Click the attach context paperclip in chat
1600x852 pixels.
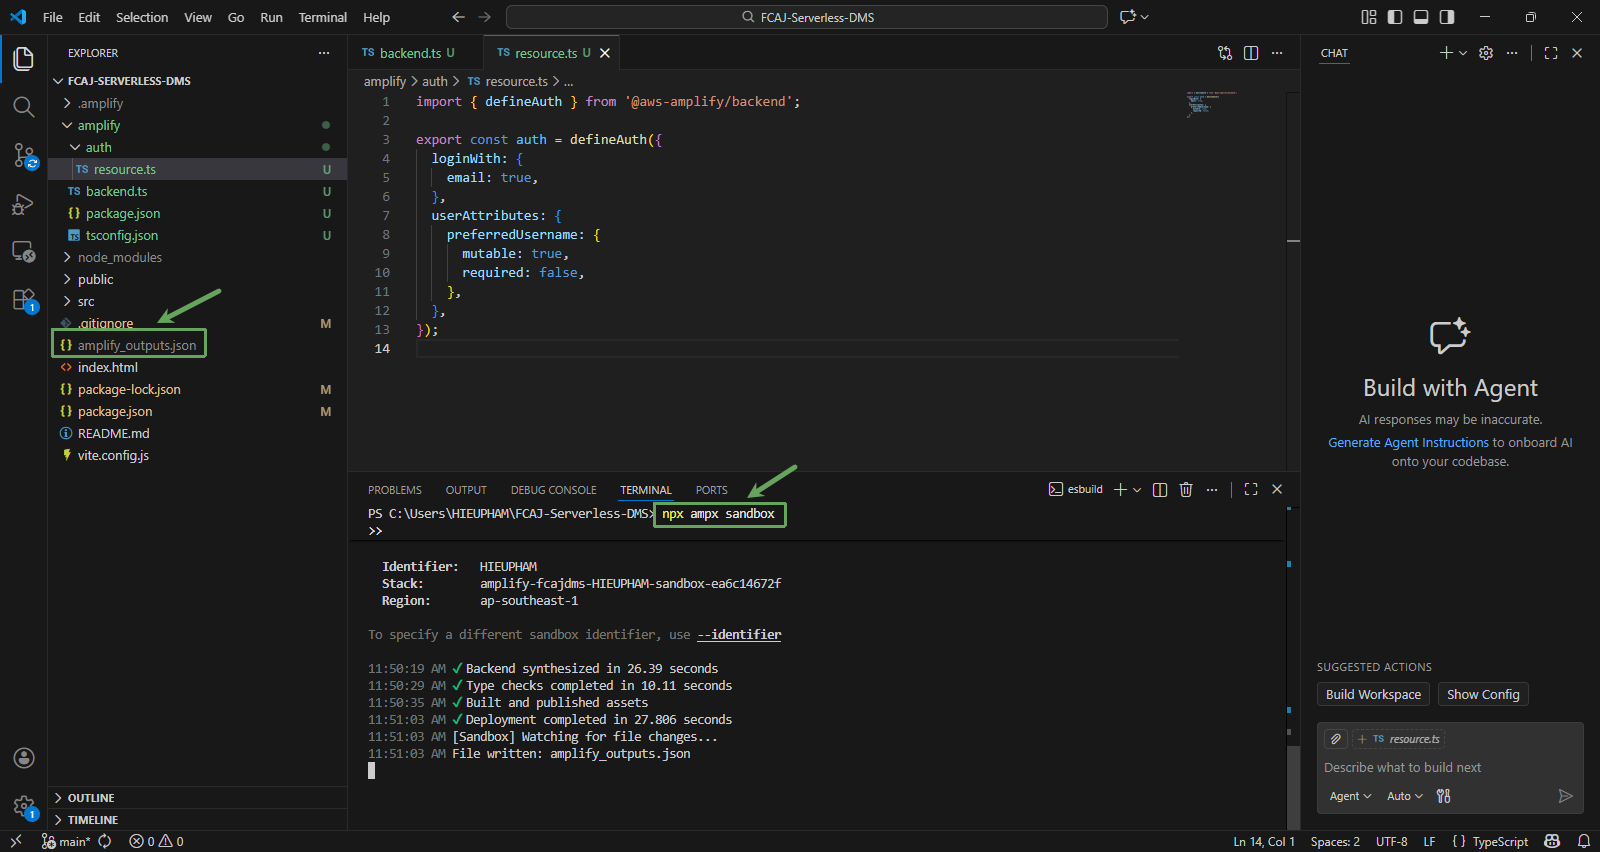tap(1336, 739)
